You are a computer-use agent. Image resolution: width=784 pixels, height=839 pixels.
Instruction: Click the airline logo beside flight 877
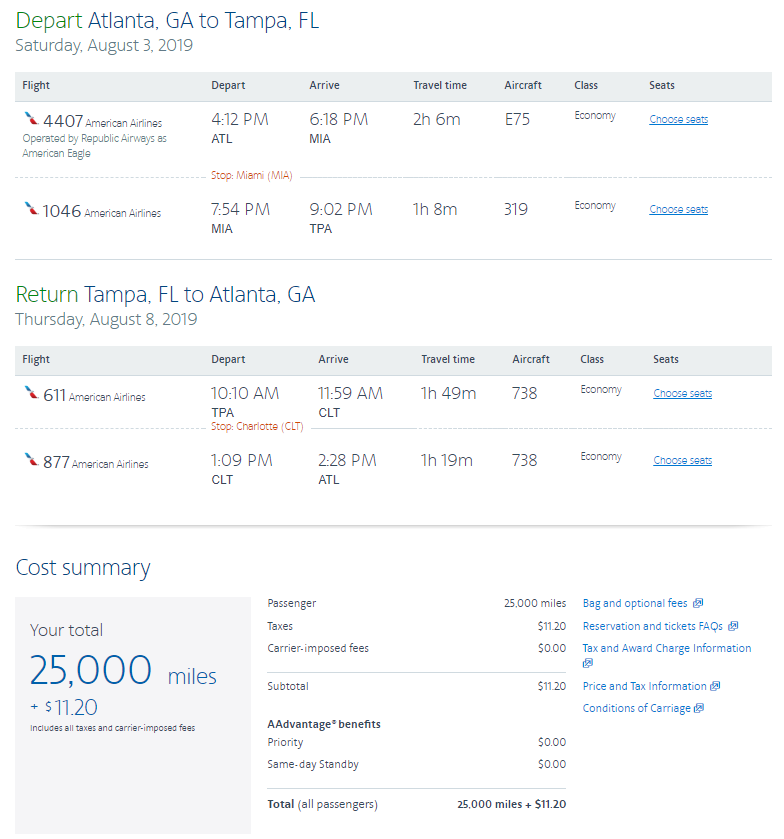tap(32, 460)
